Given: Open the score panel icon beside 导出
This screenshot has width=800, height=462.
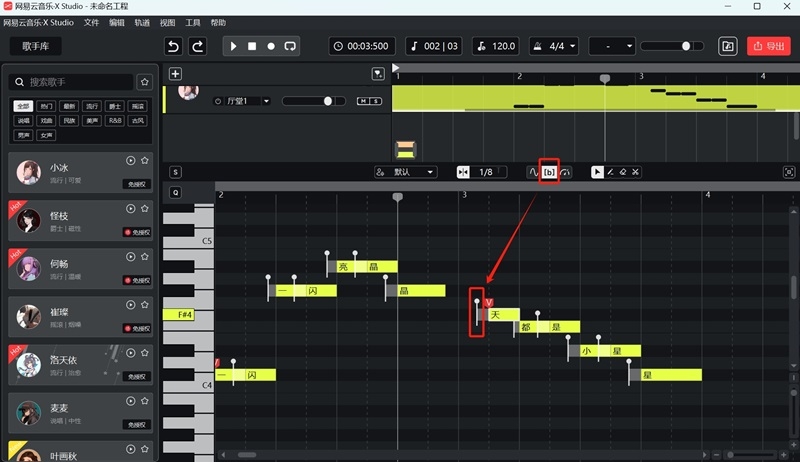Looking at the screenshot, I should click(728, 46).
